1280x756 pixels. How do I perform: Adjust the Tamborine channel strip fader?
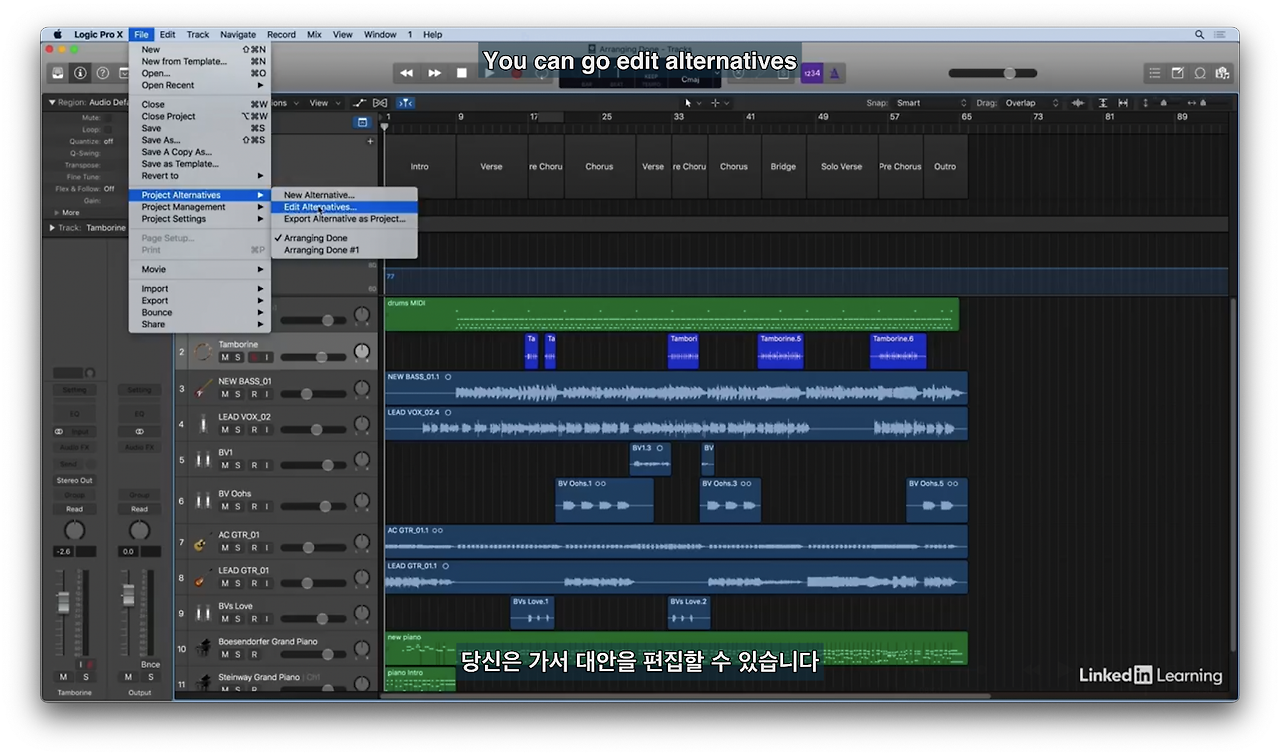[x=63, y=602]
